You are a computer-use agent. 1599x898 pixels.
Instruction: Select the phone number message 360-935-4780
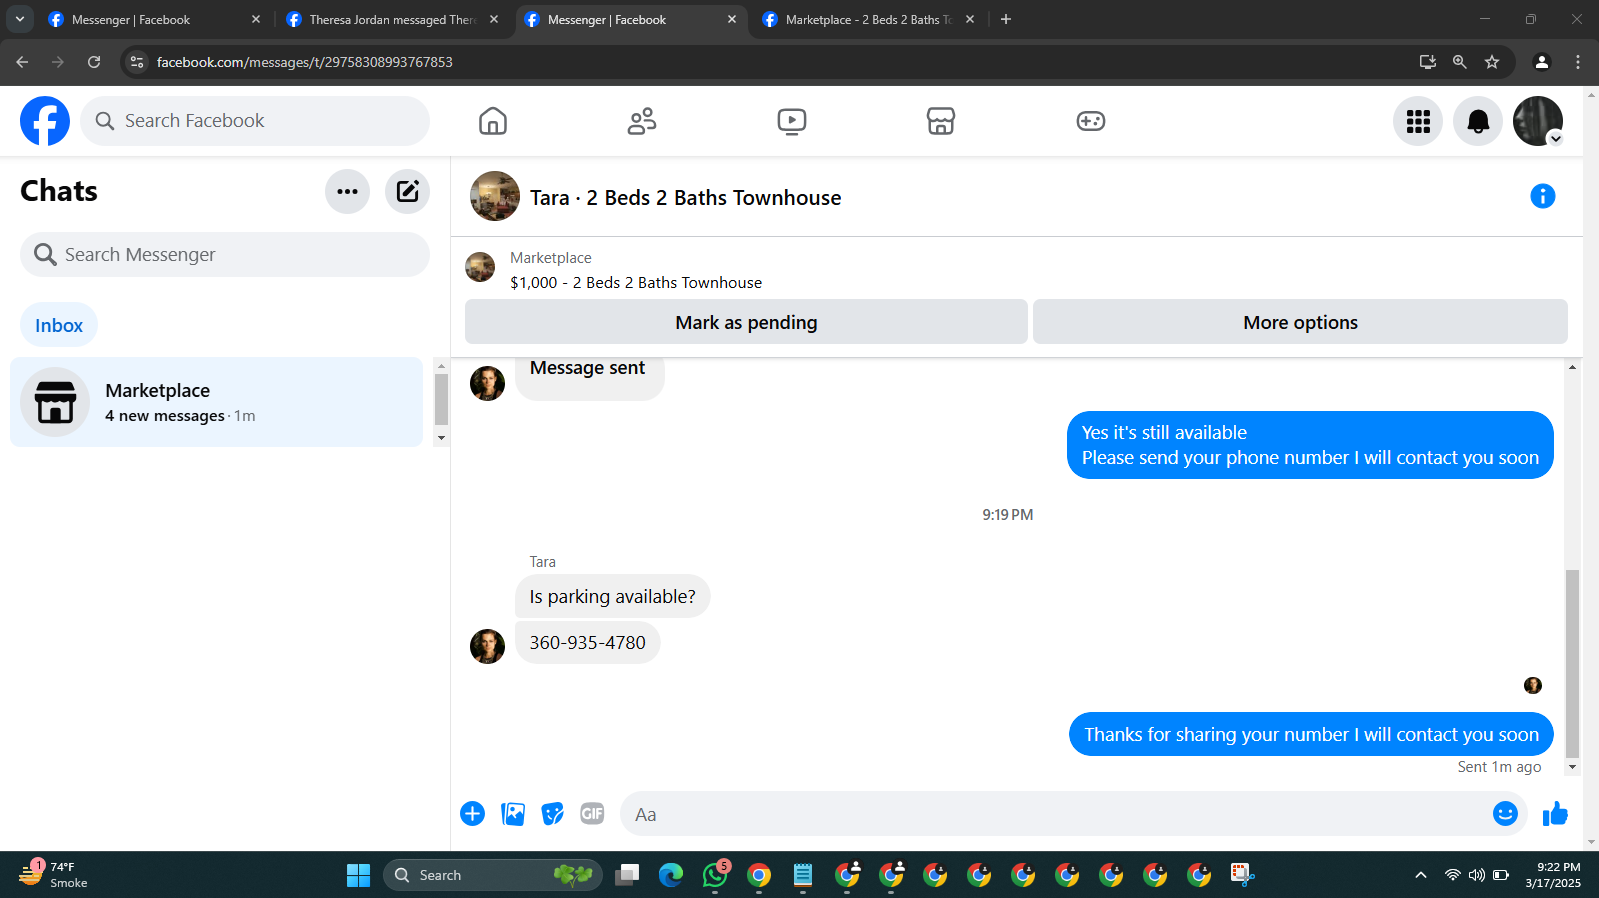587,642
